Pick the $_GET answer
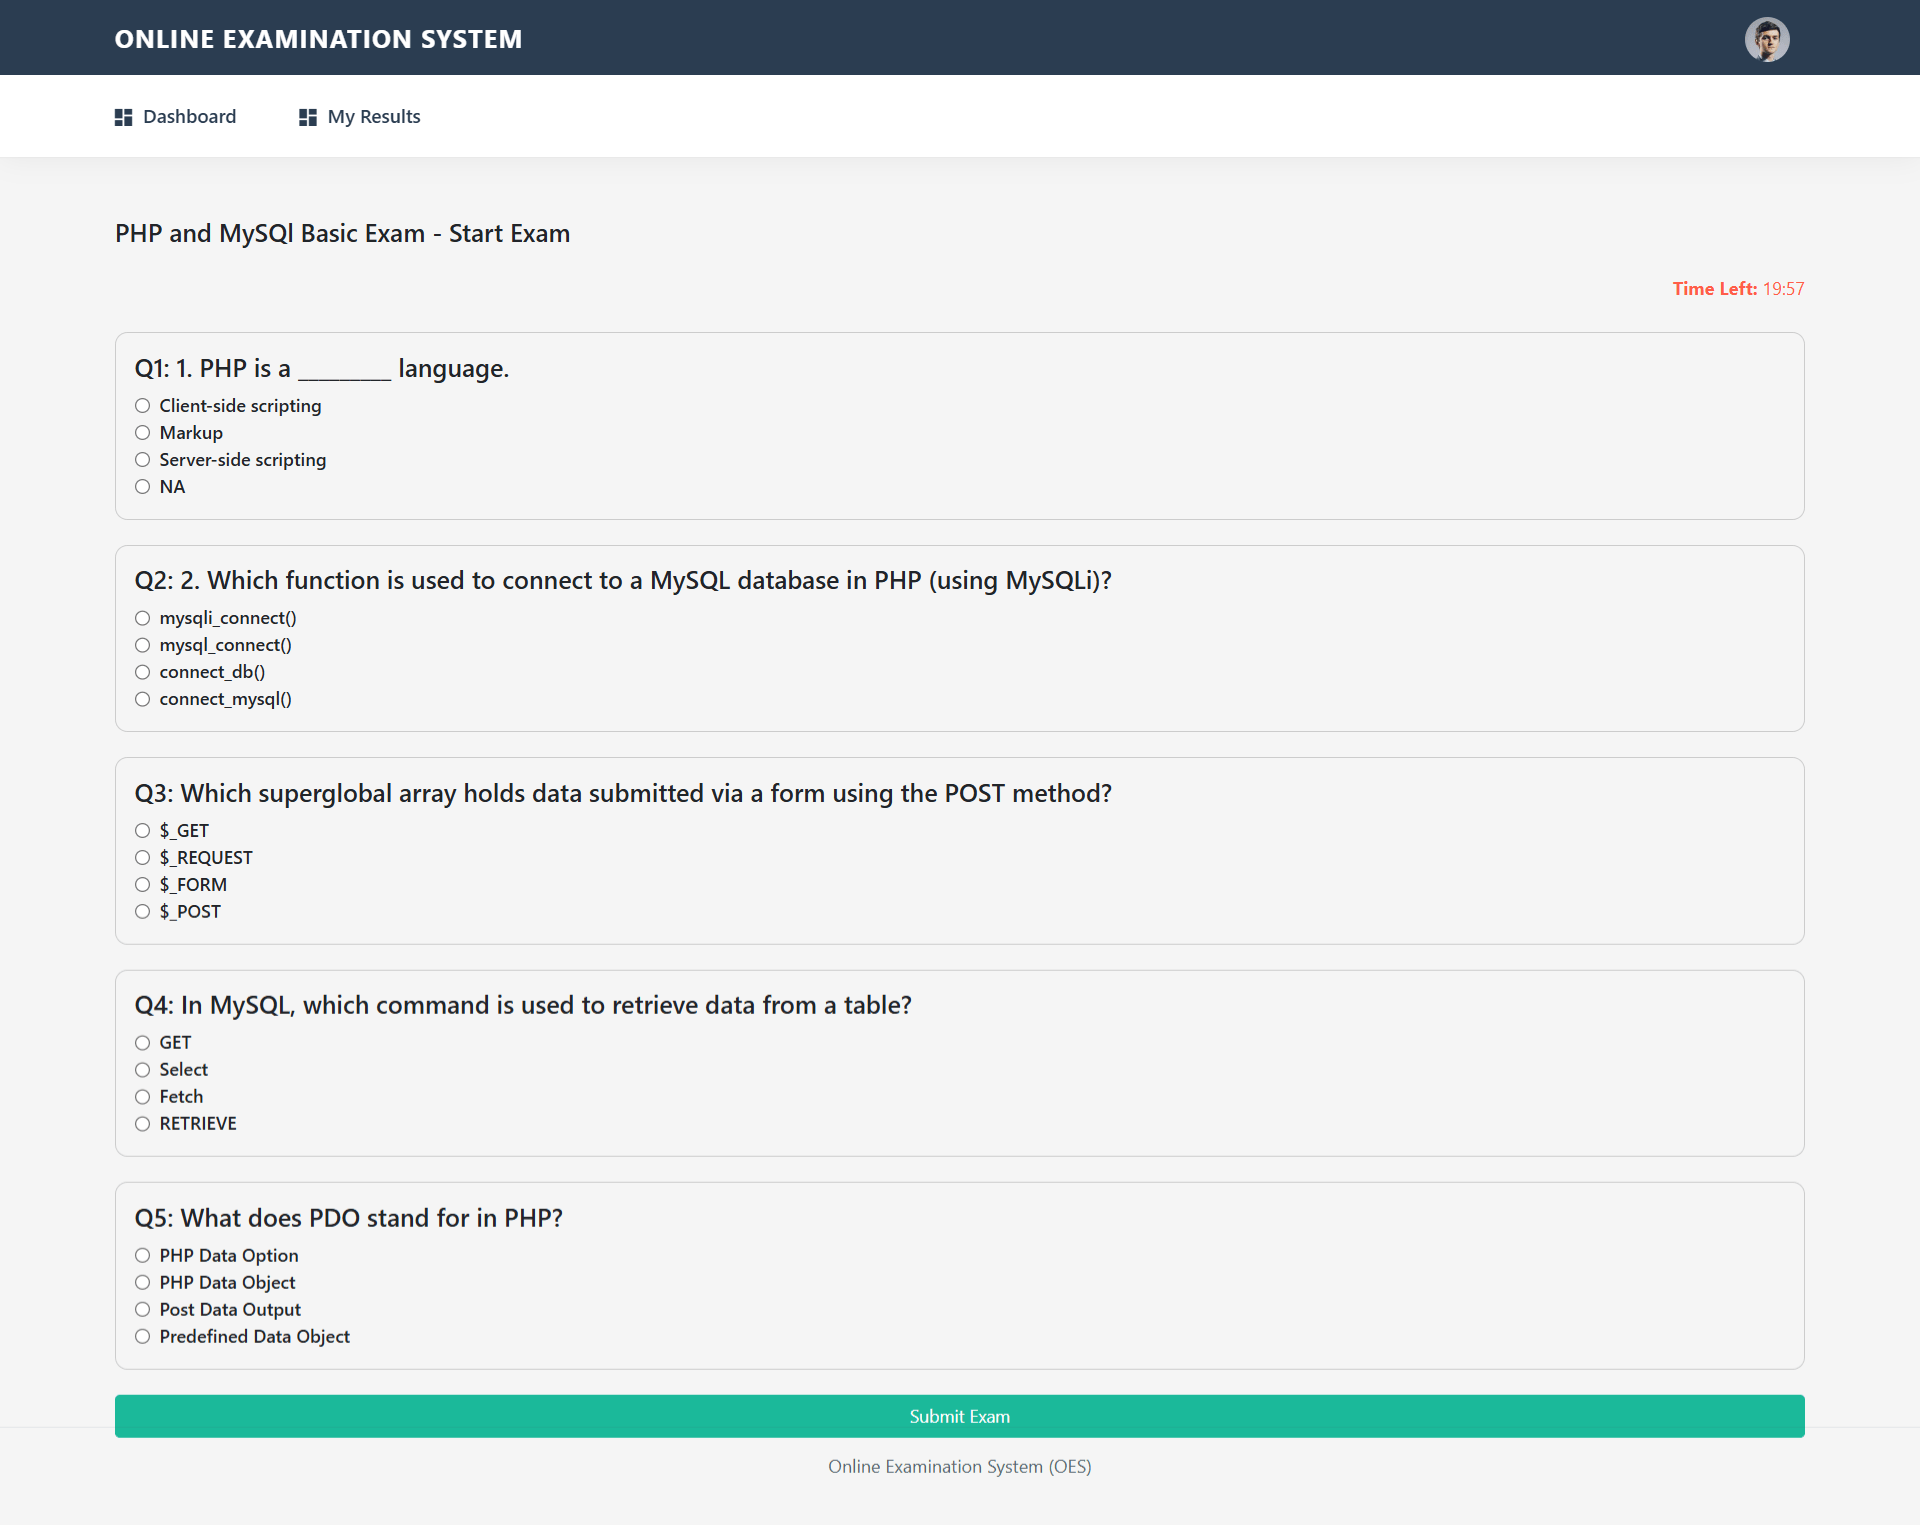Viewport: 1920px width, 1526px height. coord(143,831)
